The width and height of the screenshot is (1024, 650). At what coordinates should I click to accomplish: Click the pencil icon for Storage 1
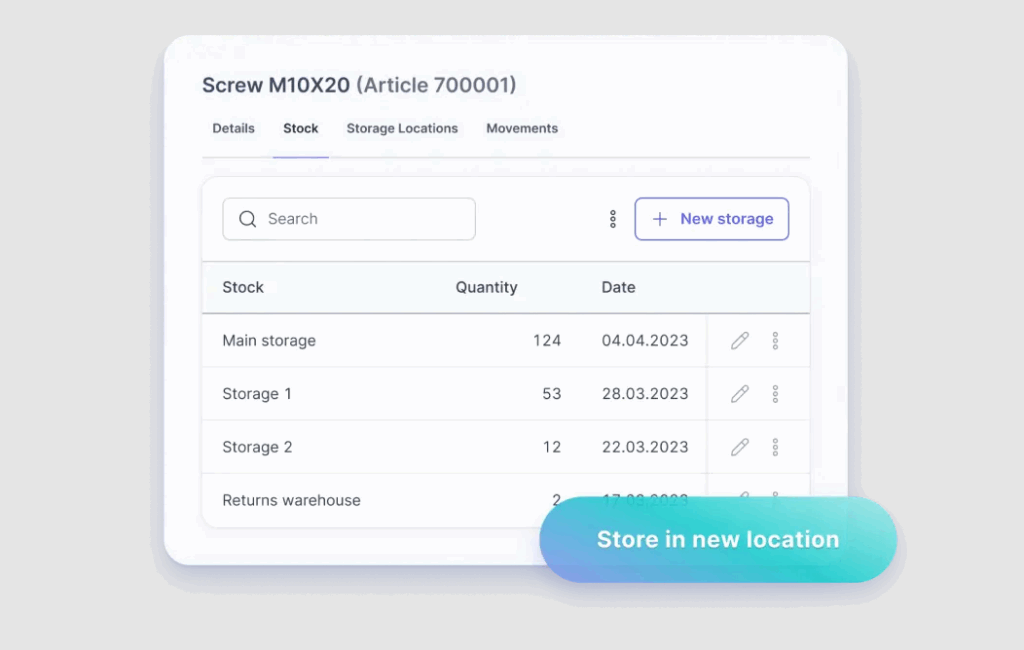pyautogui.click(x=739, y=394)
